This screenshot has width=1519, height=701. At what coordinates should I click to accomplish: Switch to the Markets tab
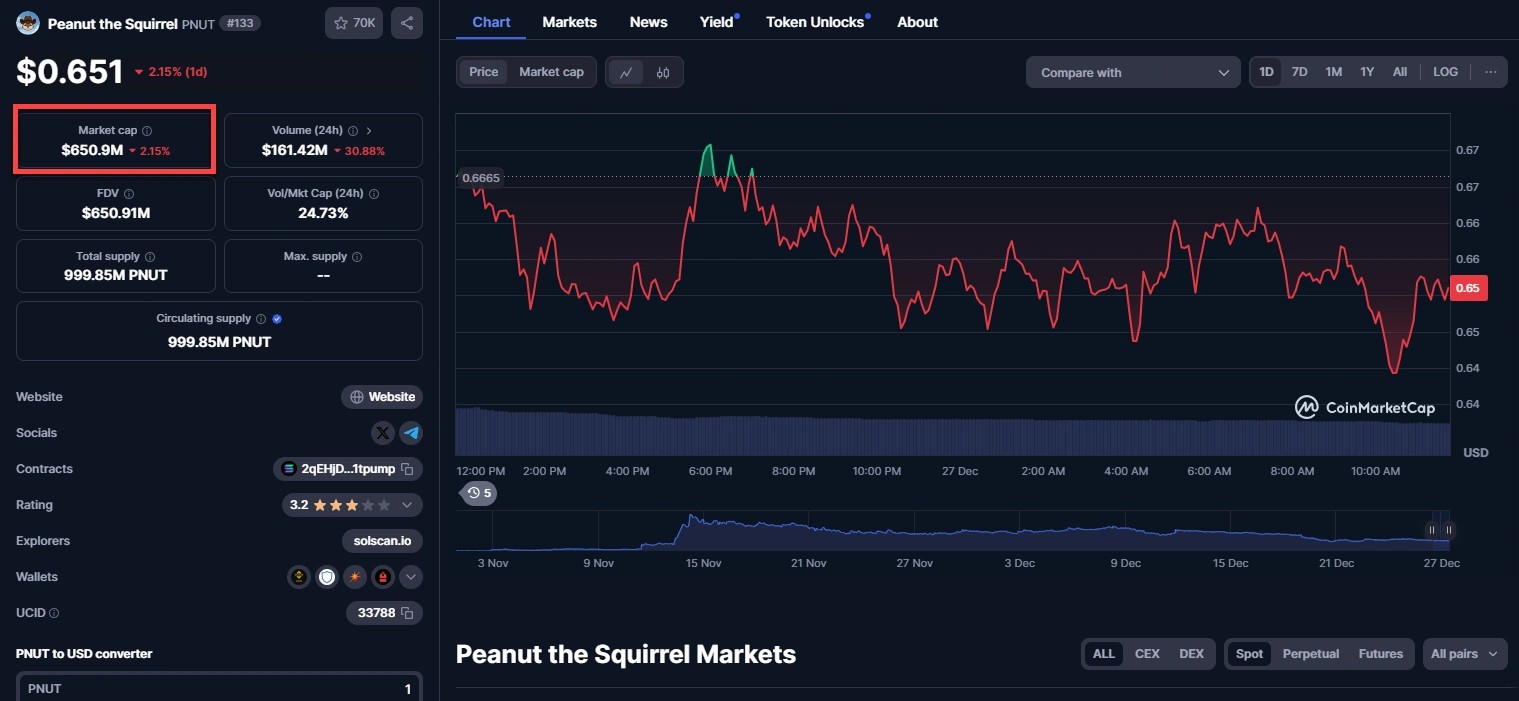coord(569,22)
